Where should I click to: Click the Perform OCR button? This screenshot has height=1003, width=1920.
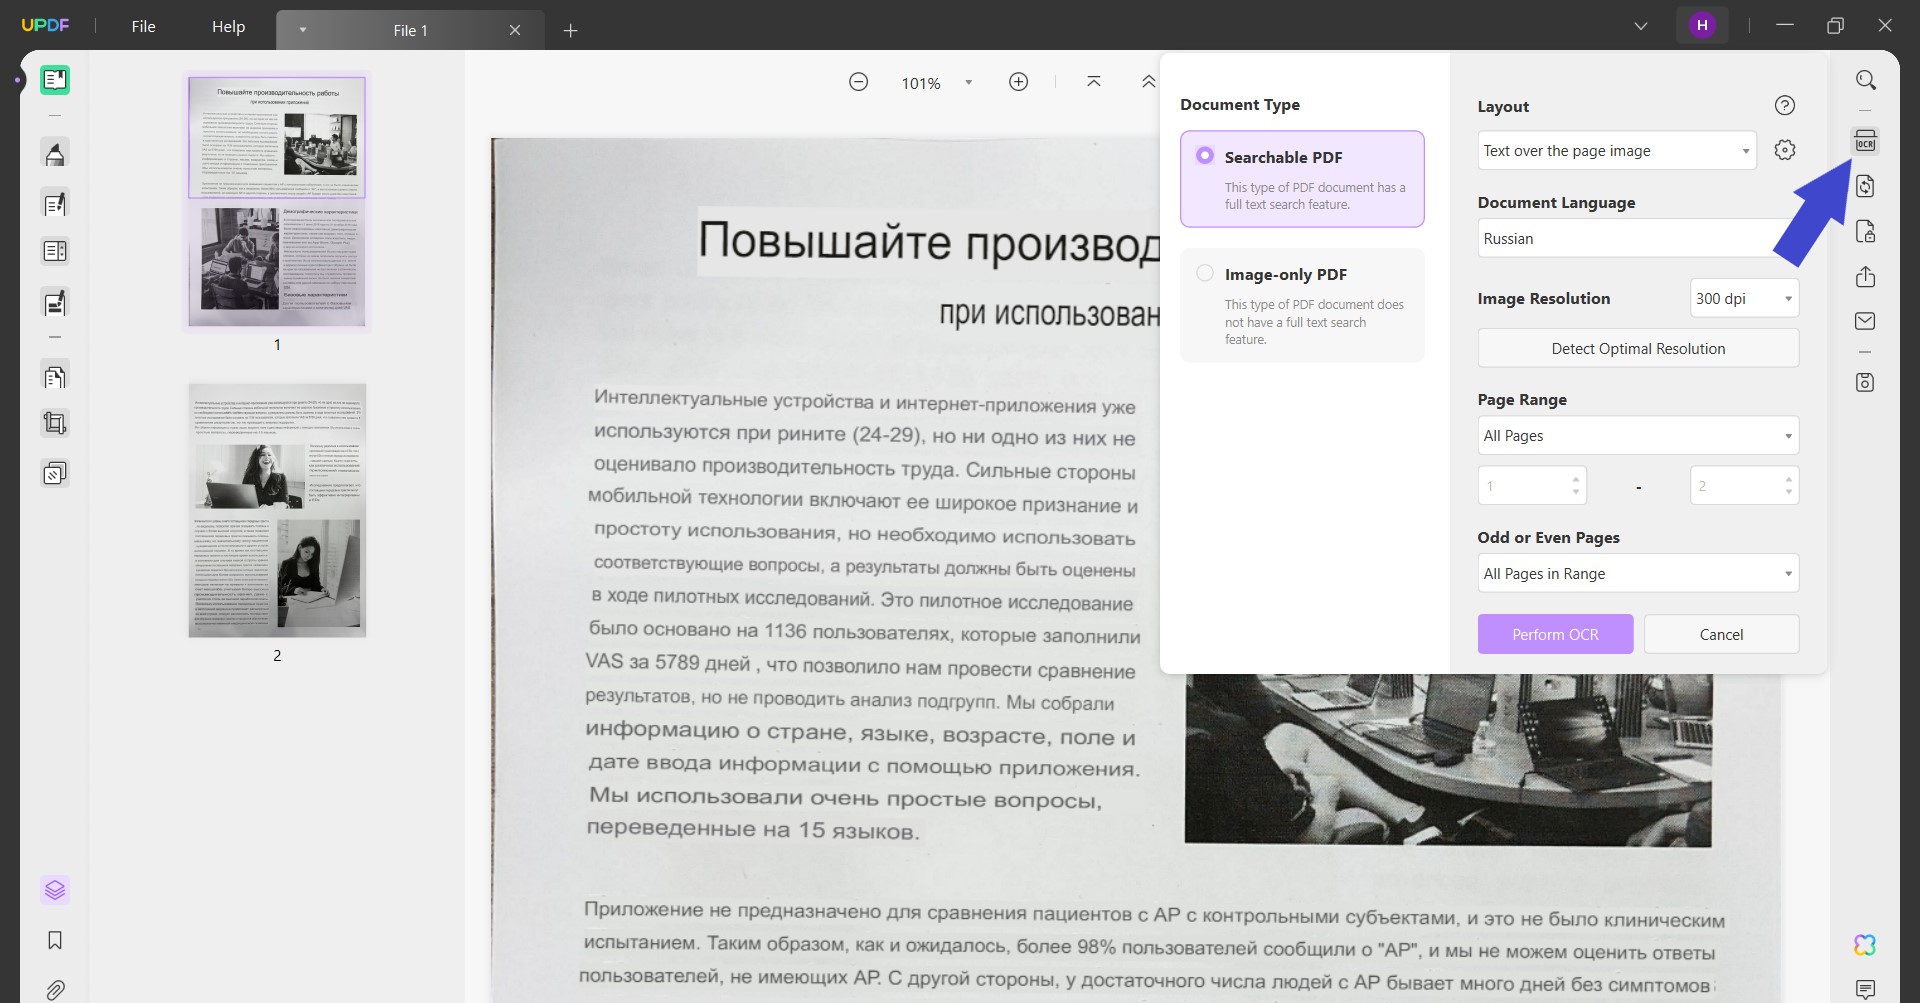point(1554,634)
